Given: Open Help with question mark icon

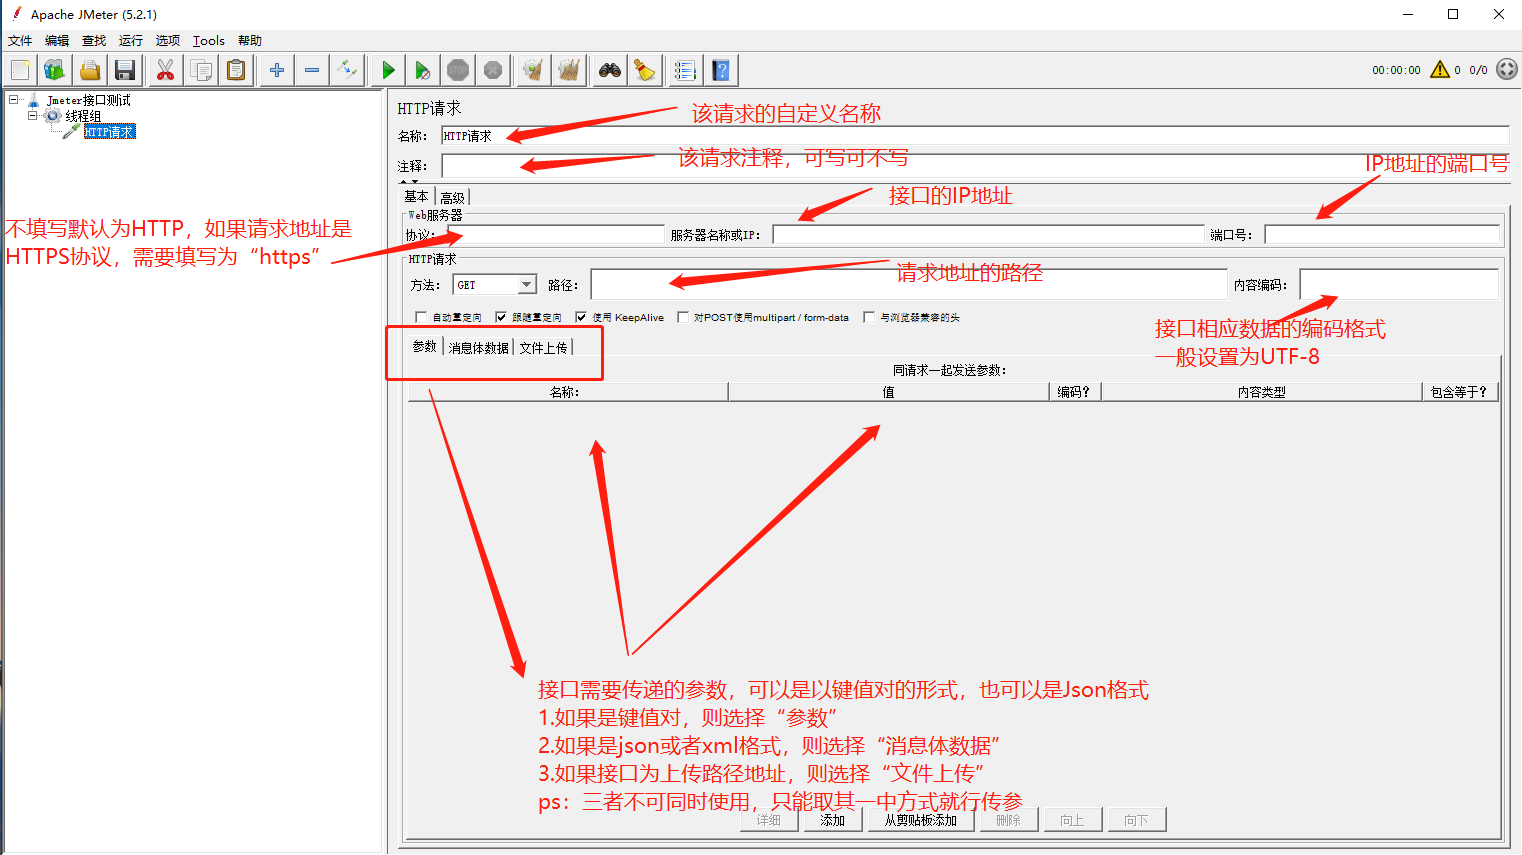Looking at the screenshot, I should click(721, 70).
